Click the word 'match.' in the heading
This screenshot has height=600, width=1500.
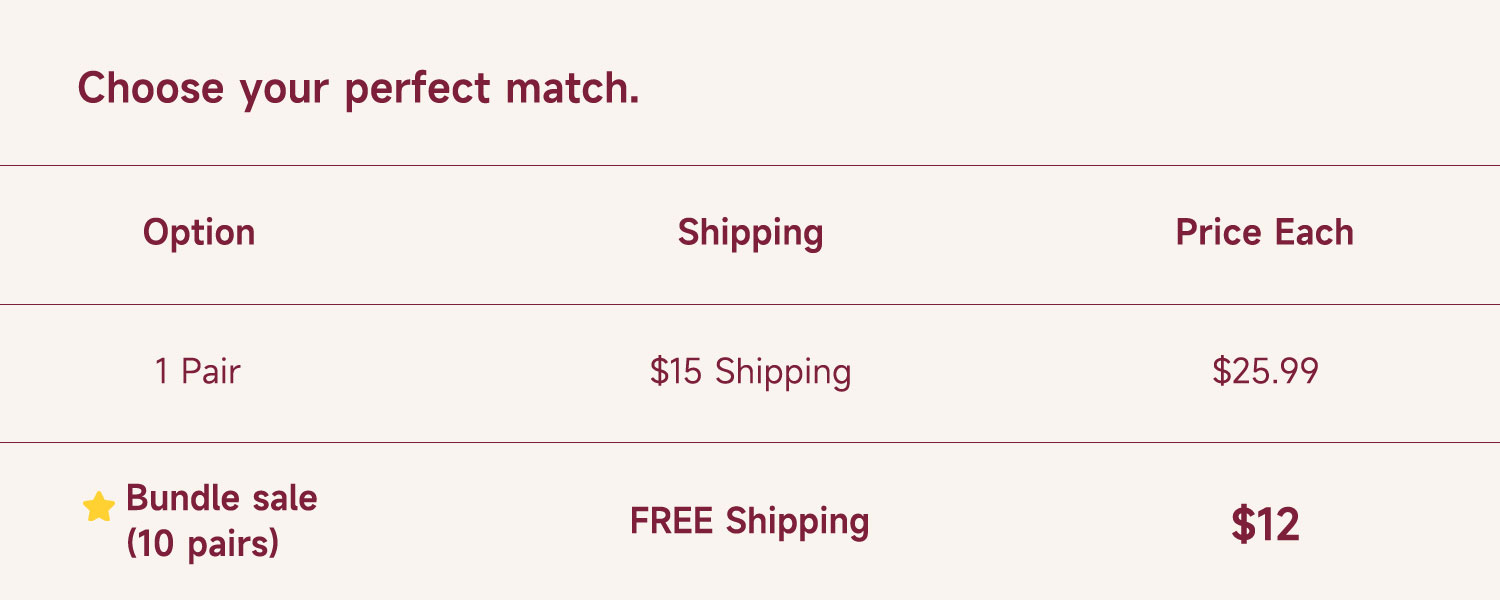pos(572,88)
